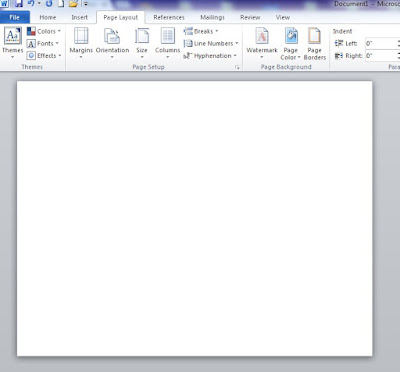The width and height of the screenshot is (400, 372).
Task: Expand the Theme Colors dropdown
Action: (44, 31)
